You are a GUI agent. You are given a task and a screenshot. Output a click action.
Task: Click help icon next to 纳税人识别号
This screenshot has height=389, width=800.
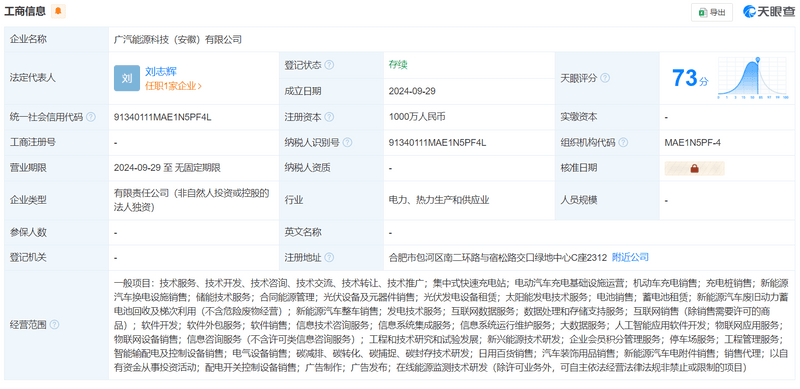[347, 142]
